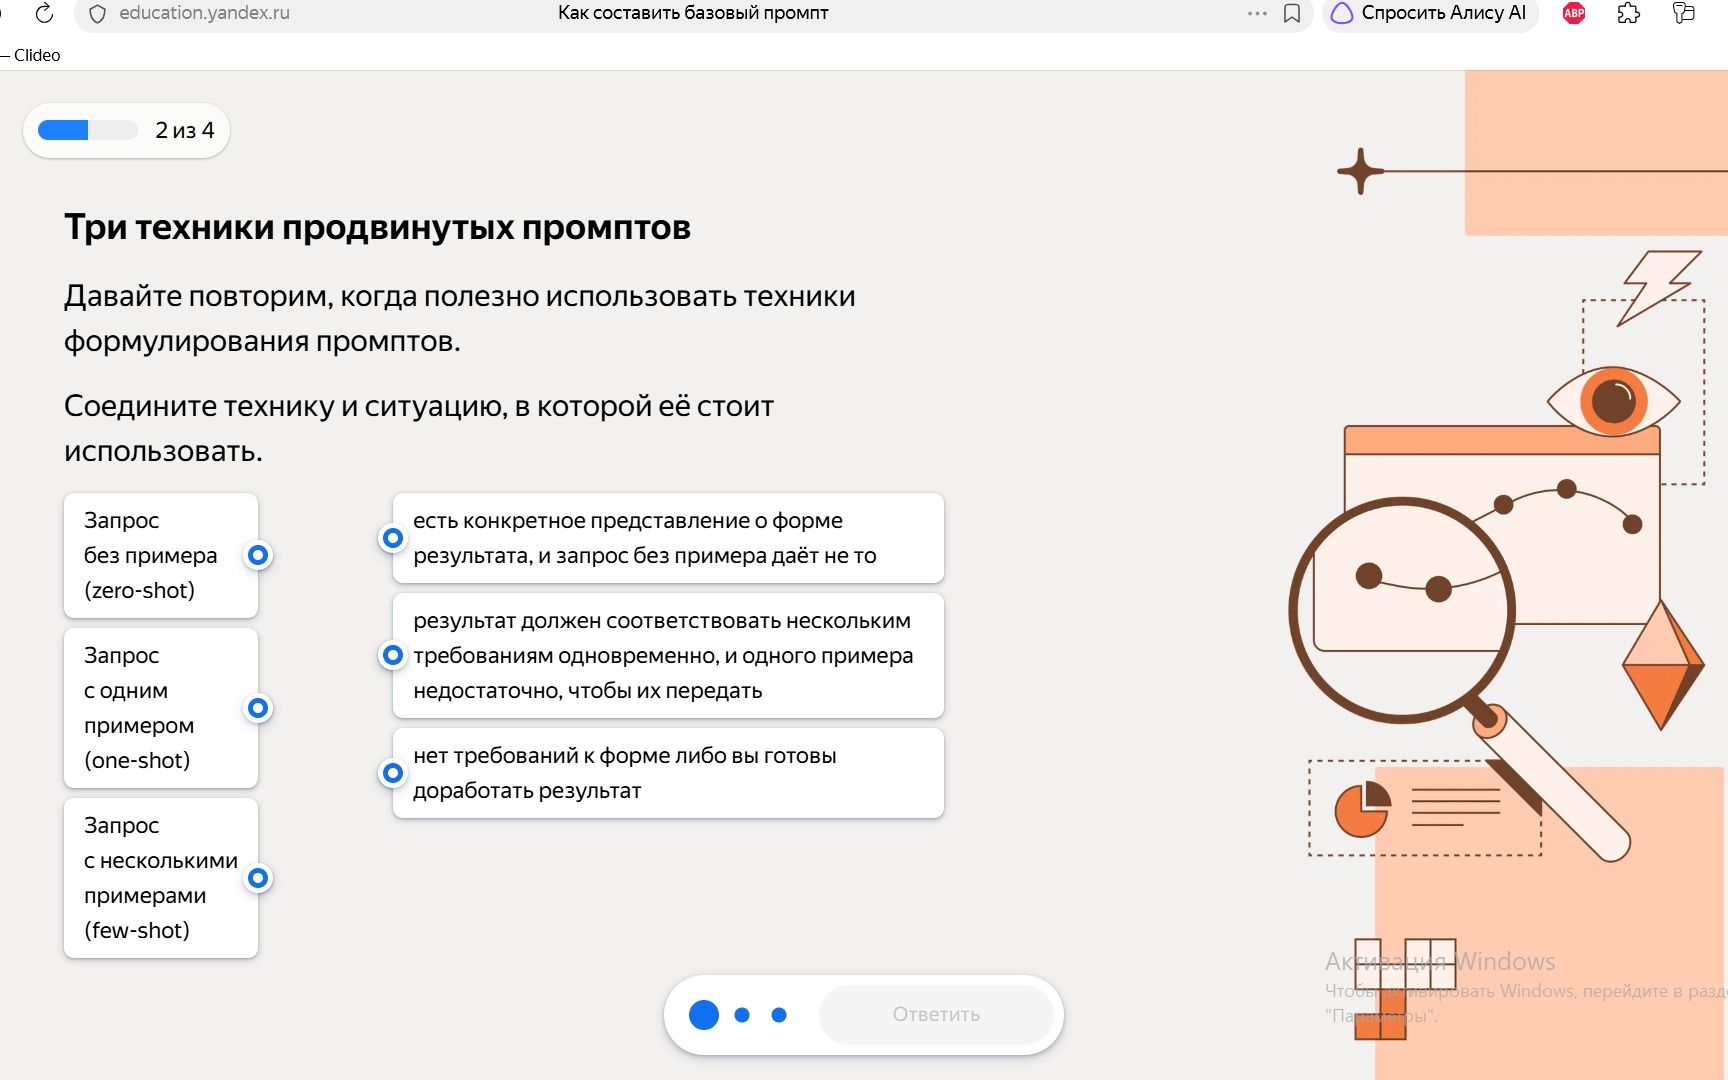The image size is (1728, 1080).
Task: Click the large first pagination dot
Action: pos(704,1014)
